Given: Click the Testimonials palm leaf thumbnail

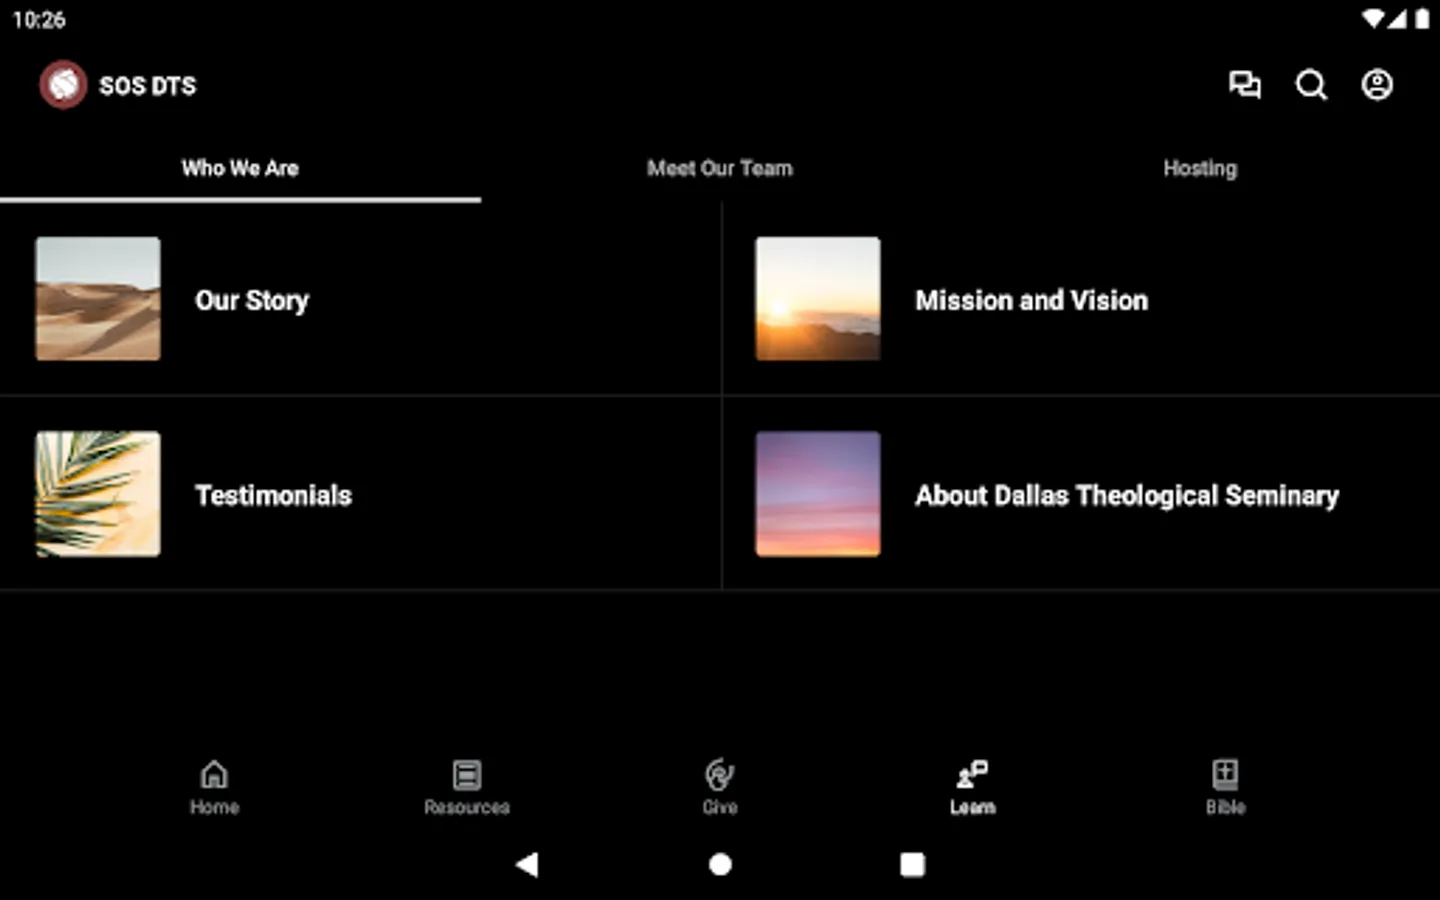Looking at the screenshot, I should (97, 494).
